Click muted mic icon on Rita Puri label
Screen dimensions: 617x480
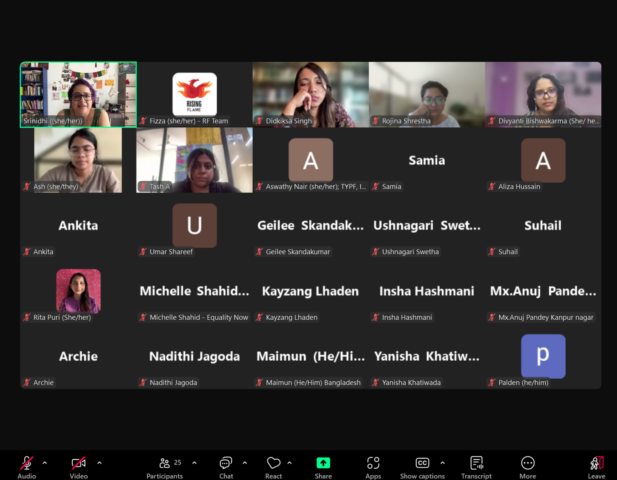coord(27,317)
